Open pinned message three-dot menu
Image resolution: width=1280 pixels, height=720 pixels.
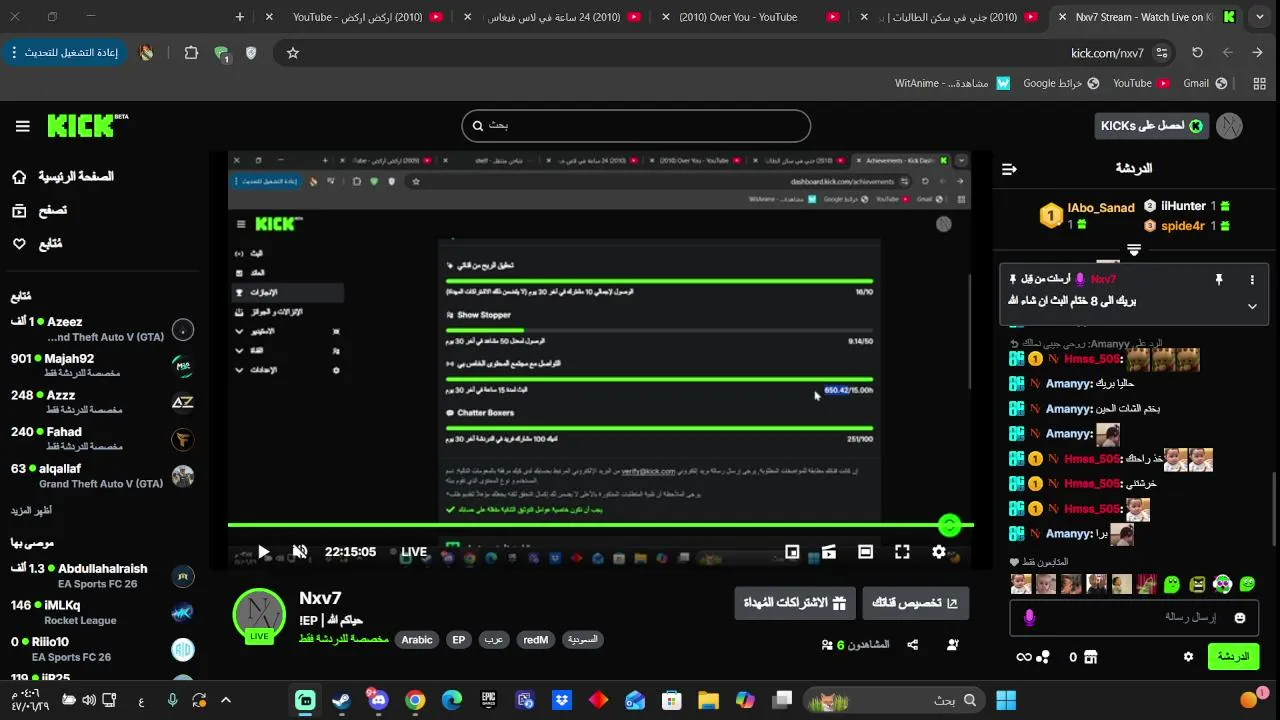click(x=1252, y=280)
